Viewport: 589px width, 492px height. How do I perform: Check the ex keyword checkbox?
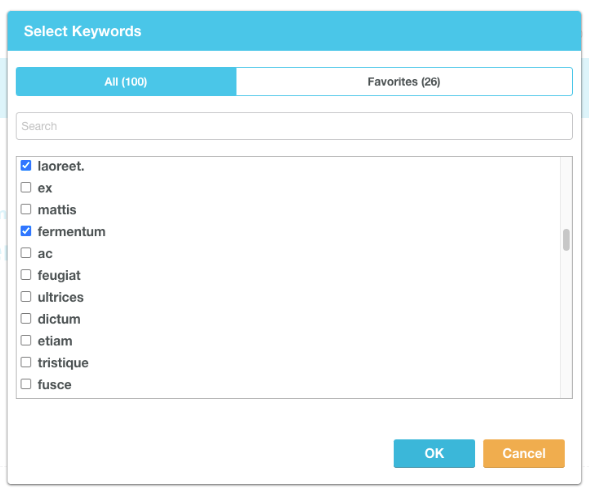click(26, 187)
